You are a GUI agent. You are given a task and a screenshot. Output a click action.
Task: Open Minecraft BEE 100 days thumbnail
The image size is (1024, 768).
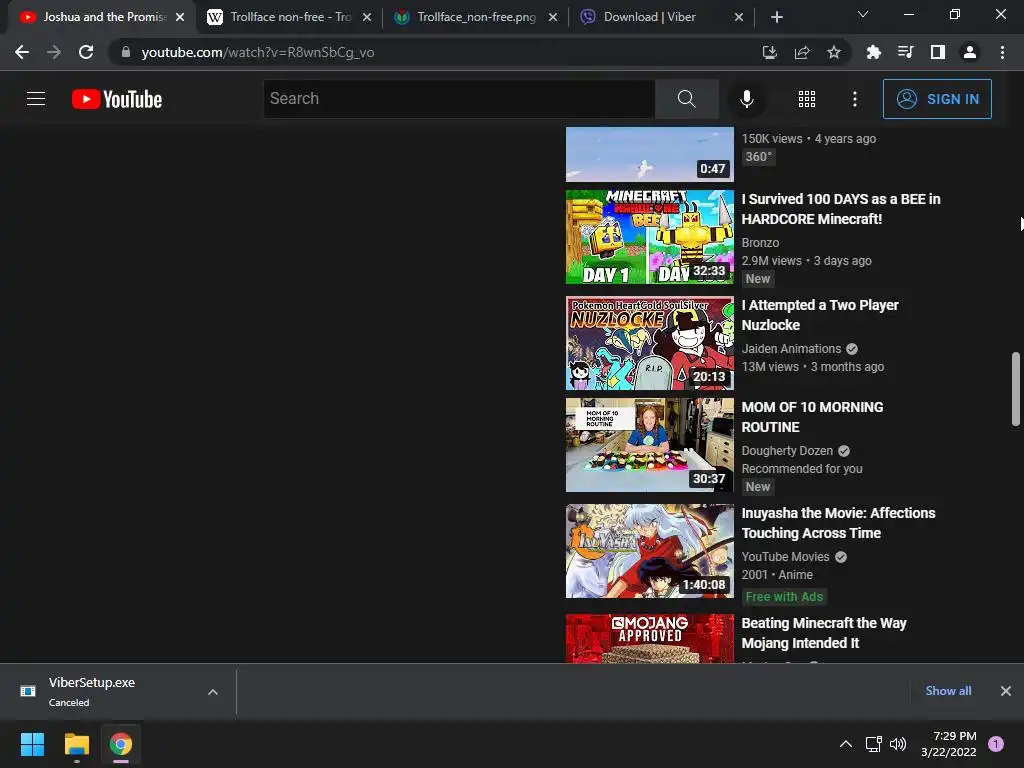coord(650,237)
